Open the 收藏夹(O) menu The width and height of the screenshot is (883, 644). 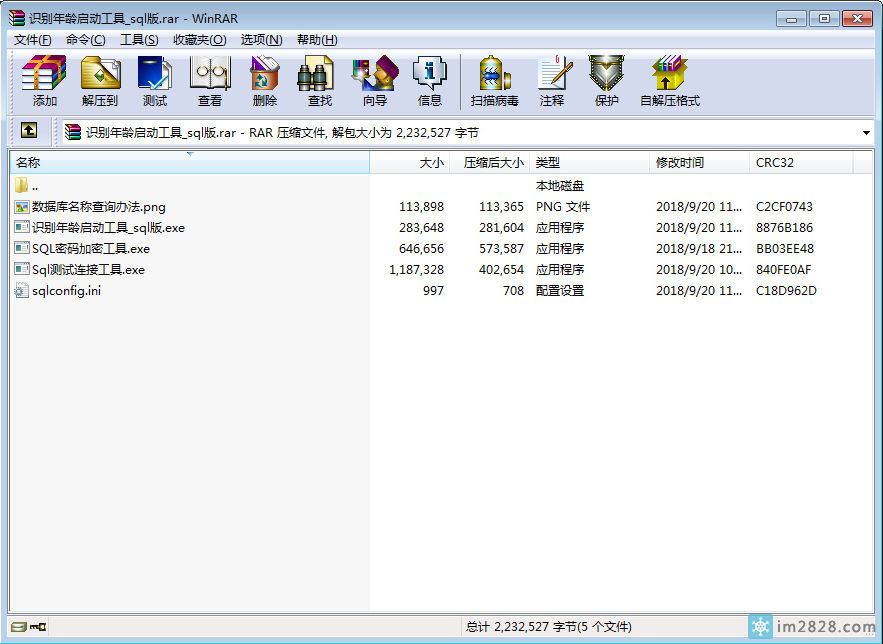point(199,40)
